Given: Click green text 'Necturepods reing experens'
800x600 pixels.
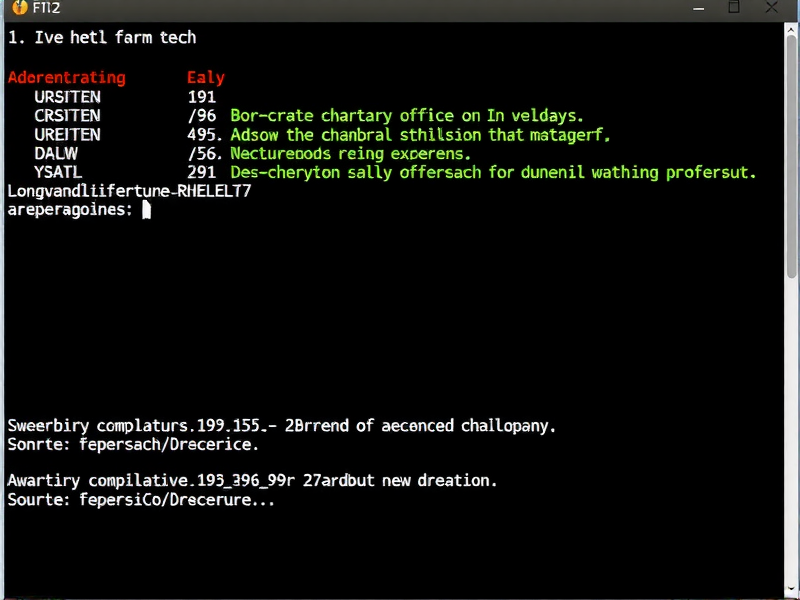Looking at the screenshot, I should pos(349,153).
